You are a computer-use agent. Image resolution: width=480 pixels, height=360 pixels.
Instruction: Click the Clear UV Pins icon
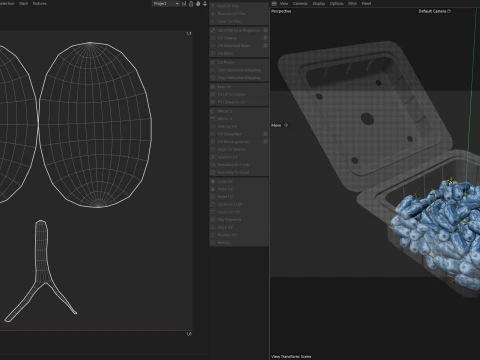pos(213,21)
